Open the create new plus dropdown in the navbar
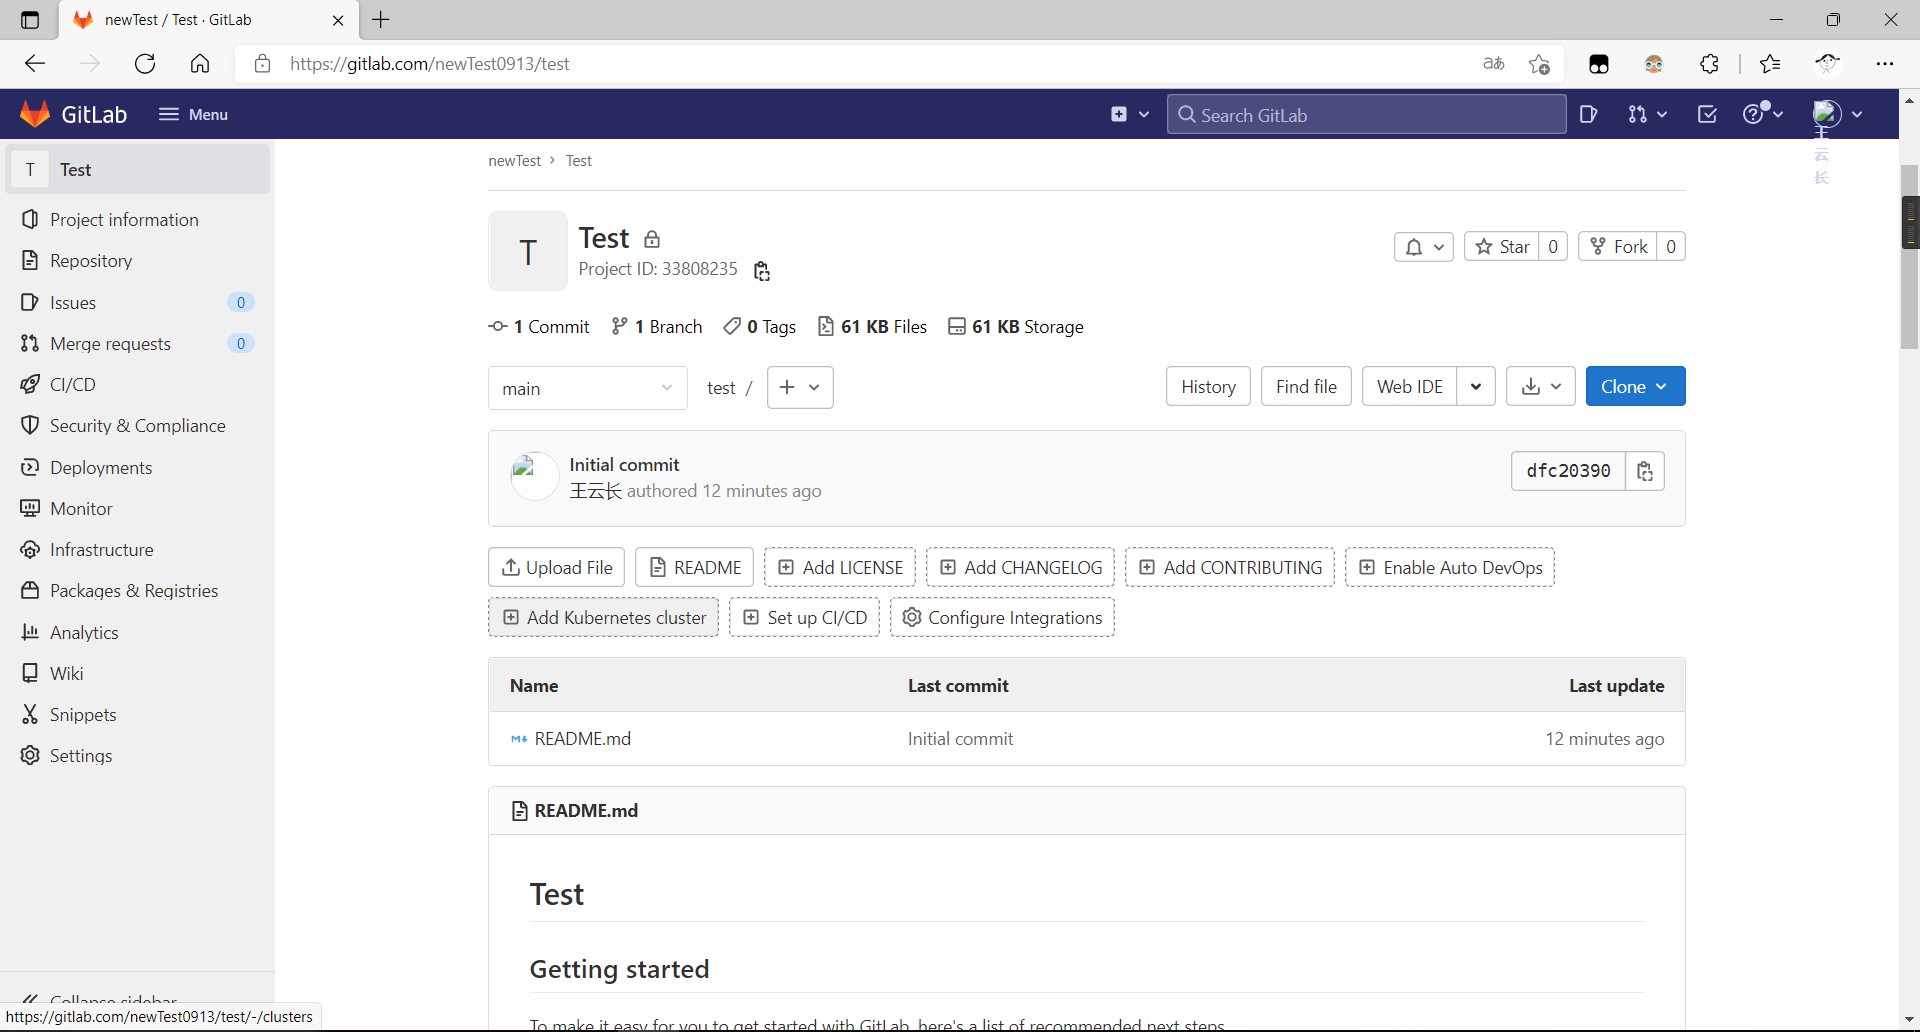1920x1032 pixels. tap(1130, 114)
